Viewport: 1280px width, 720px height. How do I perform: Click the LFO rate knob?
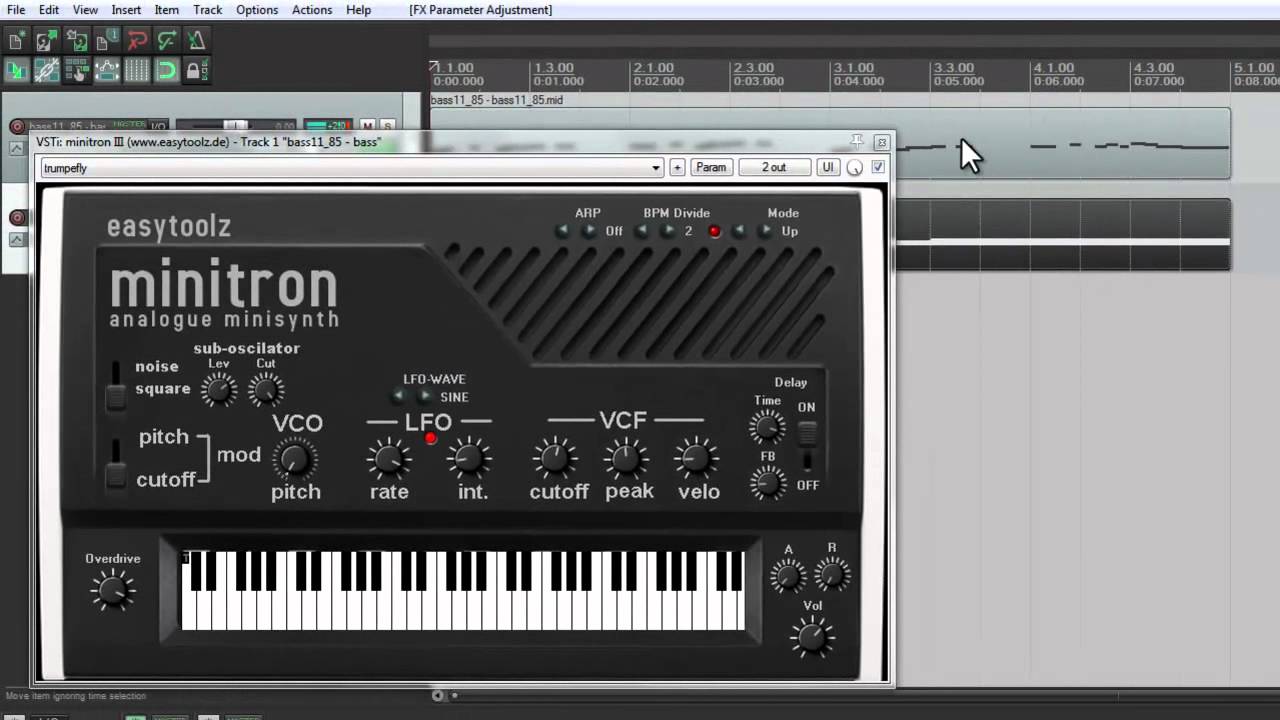point(388,459)
